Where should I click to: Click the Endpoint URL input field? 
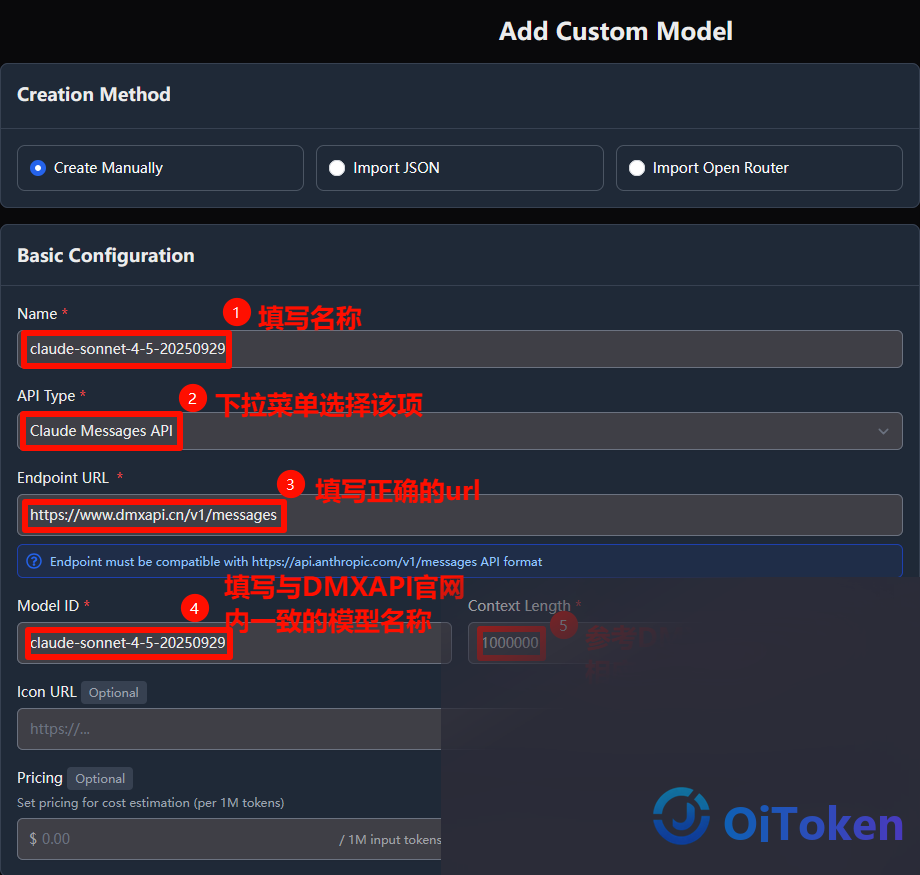pyautogui.click(x=459, y=515)
